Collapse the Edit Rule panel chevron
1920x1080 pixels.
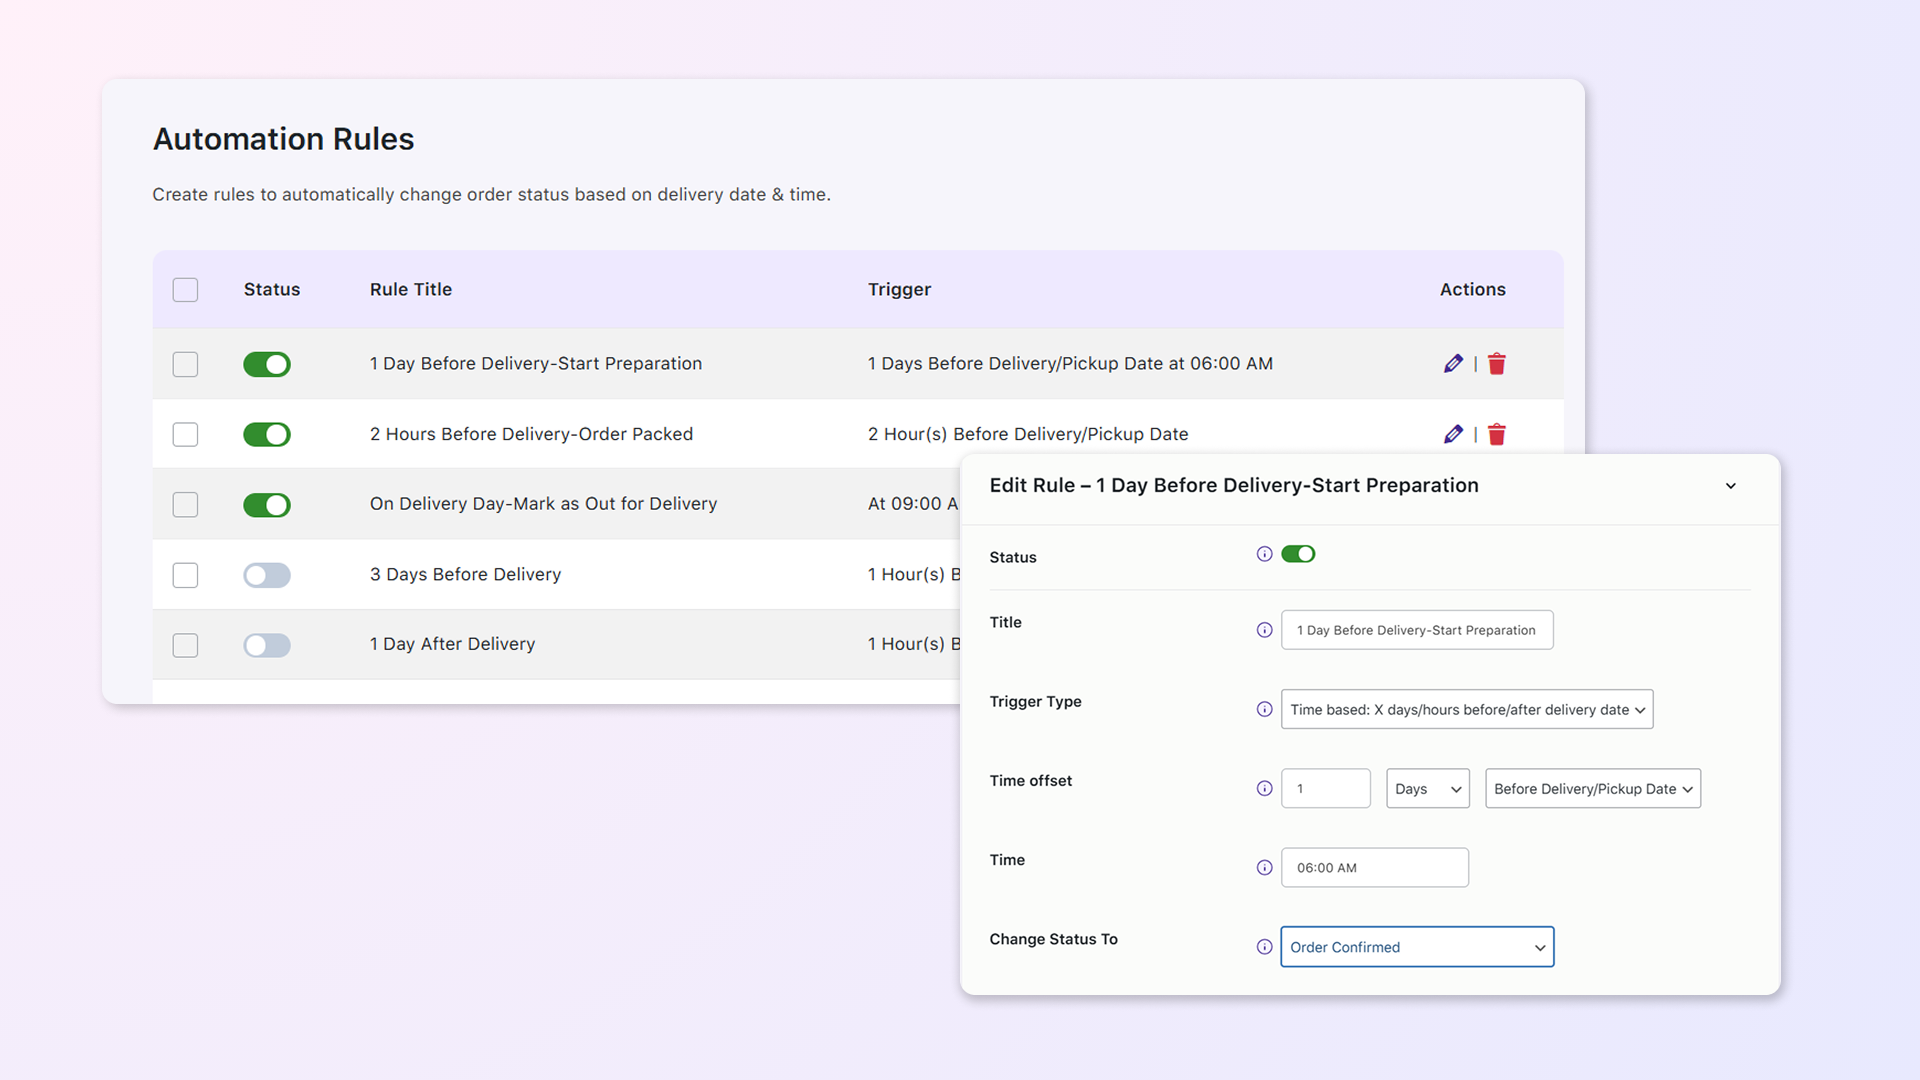tap(1730, 486)
